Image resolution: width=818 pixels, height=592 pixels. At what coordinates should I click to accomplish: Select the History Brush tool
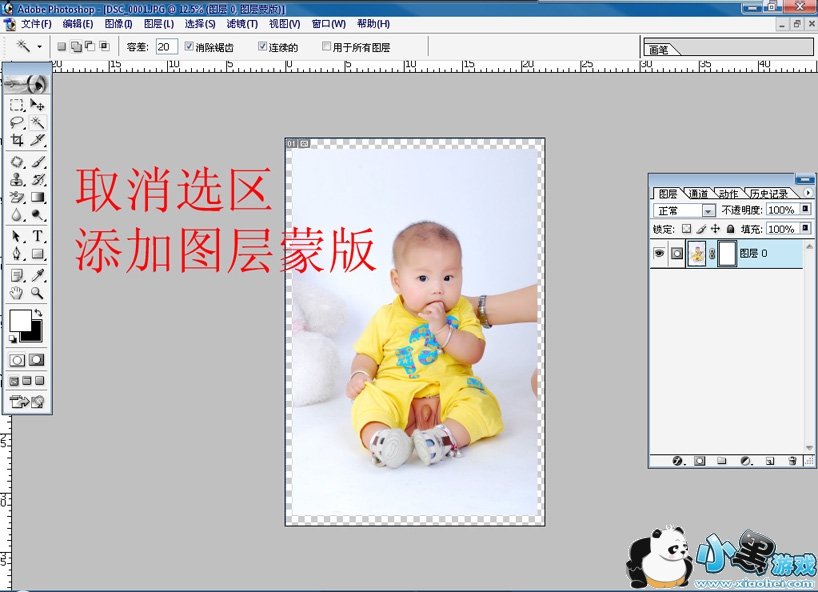point(37,180)
